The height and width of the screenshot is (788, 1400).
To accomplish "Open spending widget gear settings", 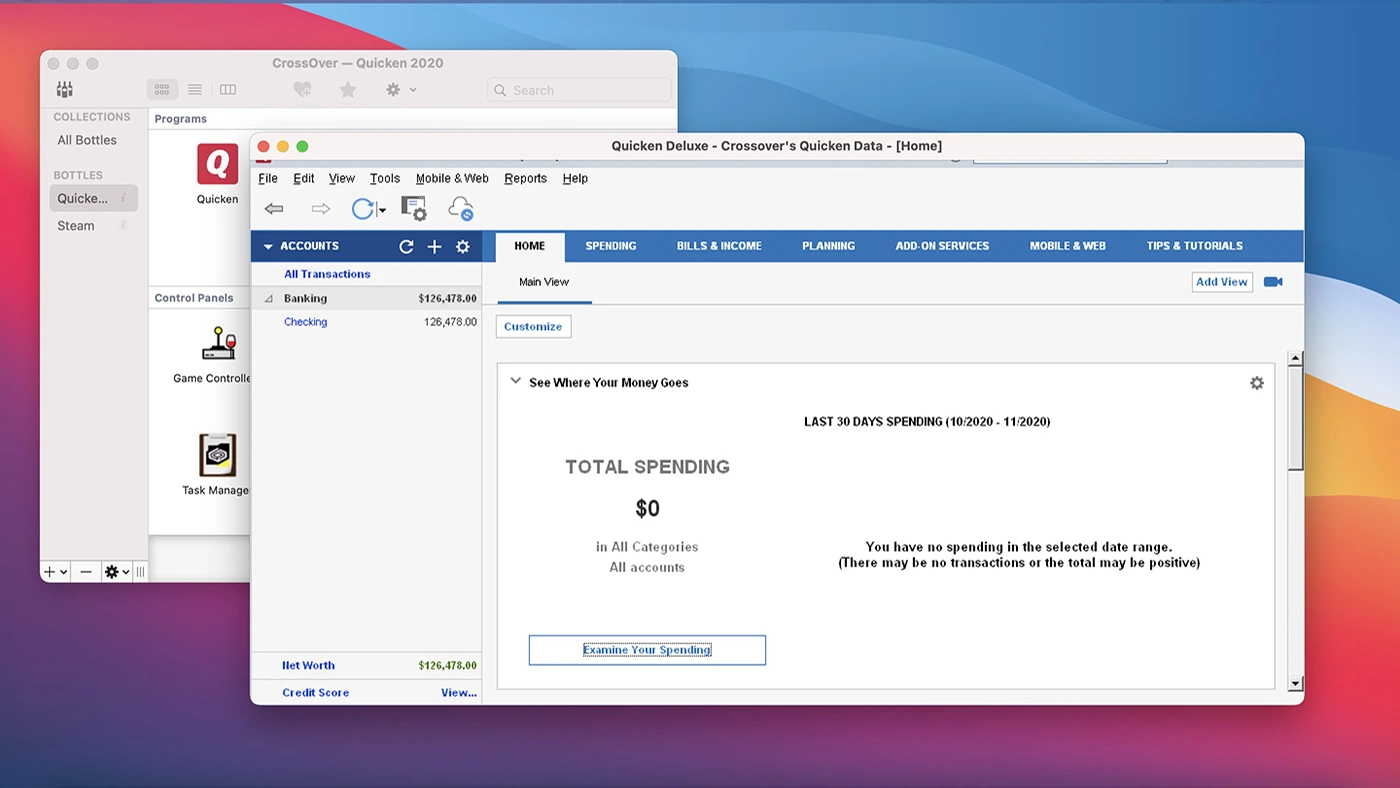I will [x=1257, y=383].
